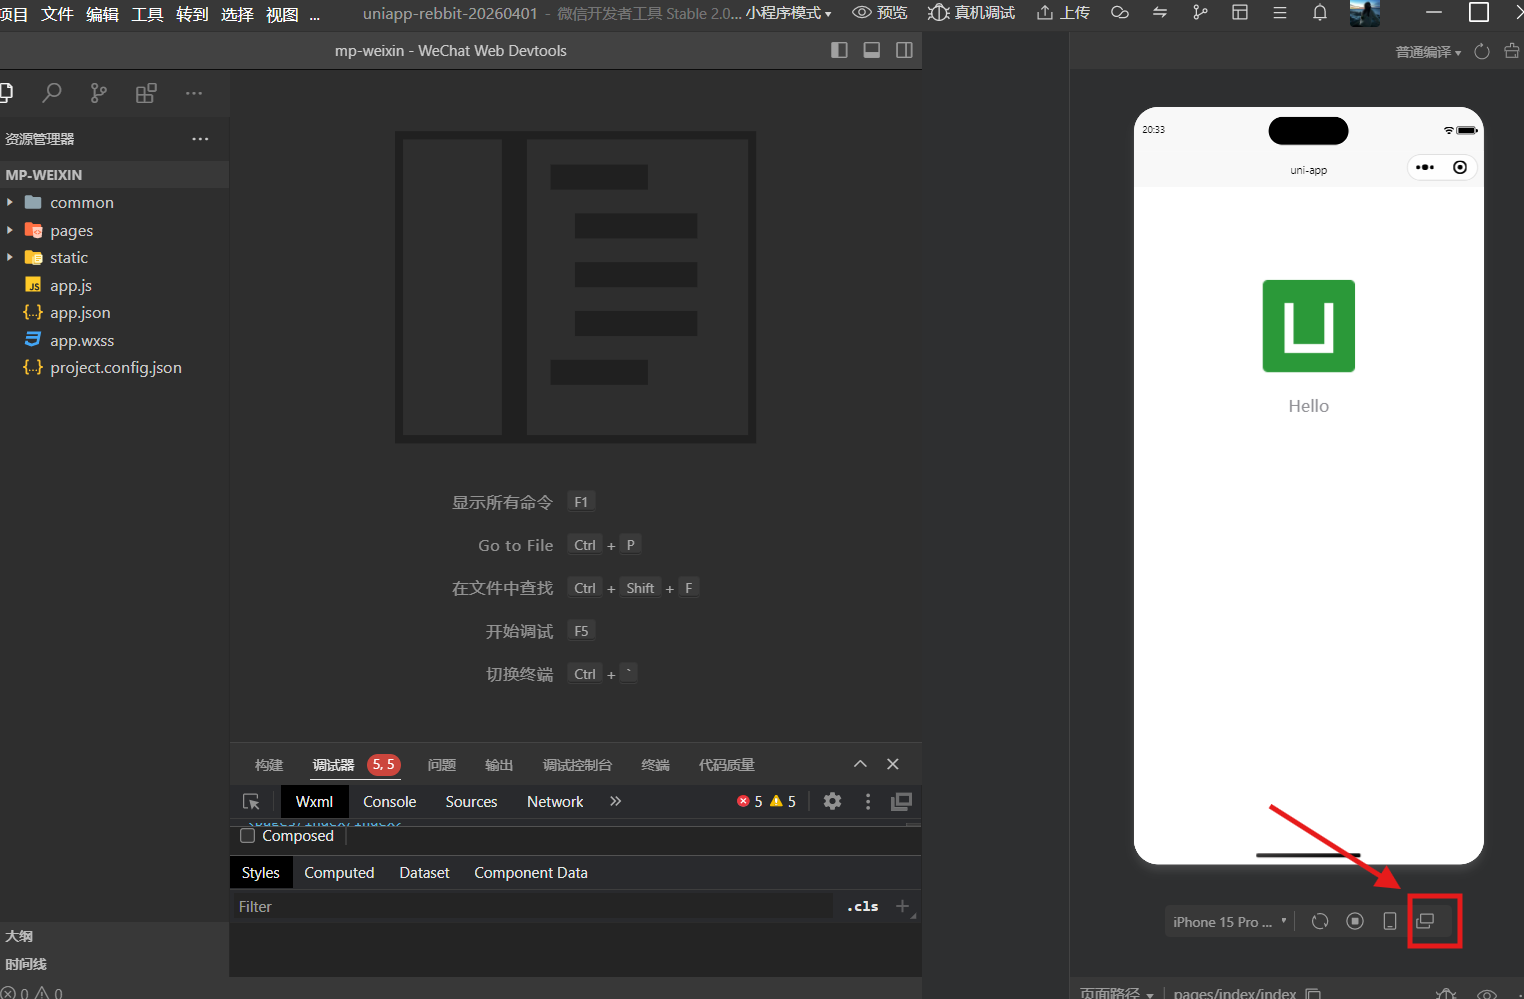Select the Sources devtools tab
Image resolution: width=1524 pixels, height=999 pixels.
coord(471,802)
